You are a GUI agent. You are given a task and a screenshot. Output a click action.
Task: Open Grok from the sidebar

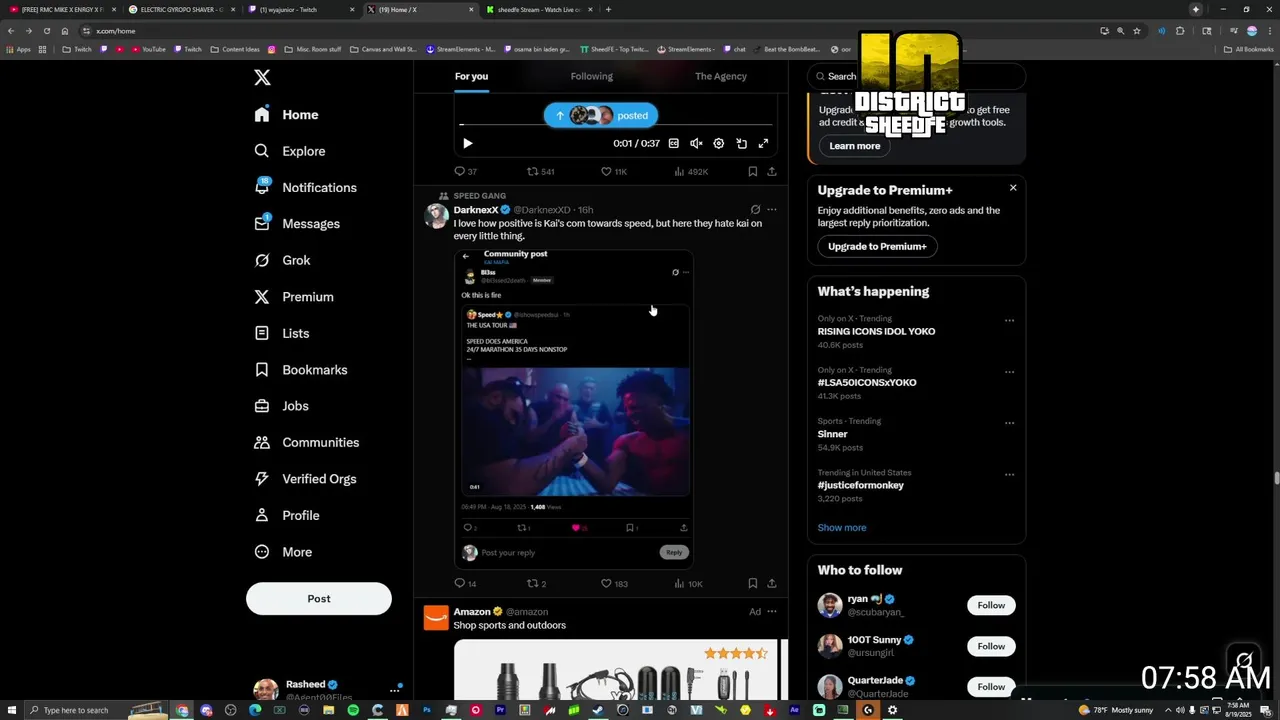[x=283, y=260]
